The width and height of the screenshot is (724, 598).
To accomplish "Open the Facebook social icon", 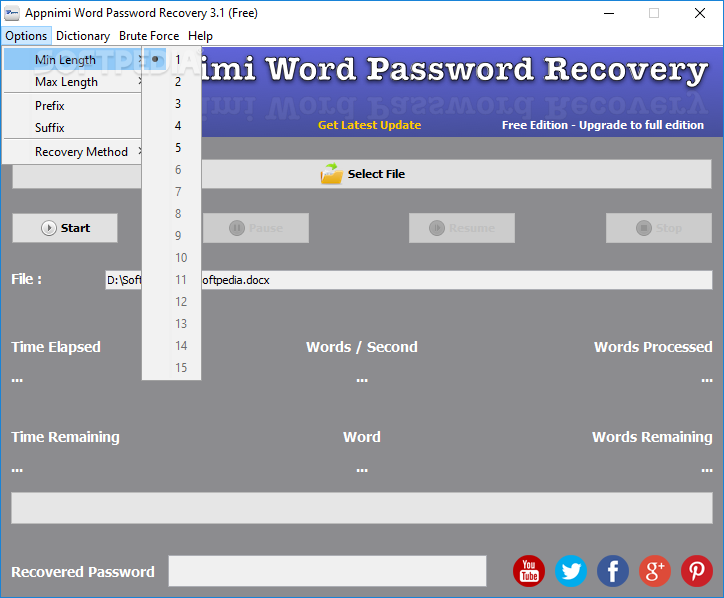I will (613, 571).
